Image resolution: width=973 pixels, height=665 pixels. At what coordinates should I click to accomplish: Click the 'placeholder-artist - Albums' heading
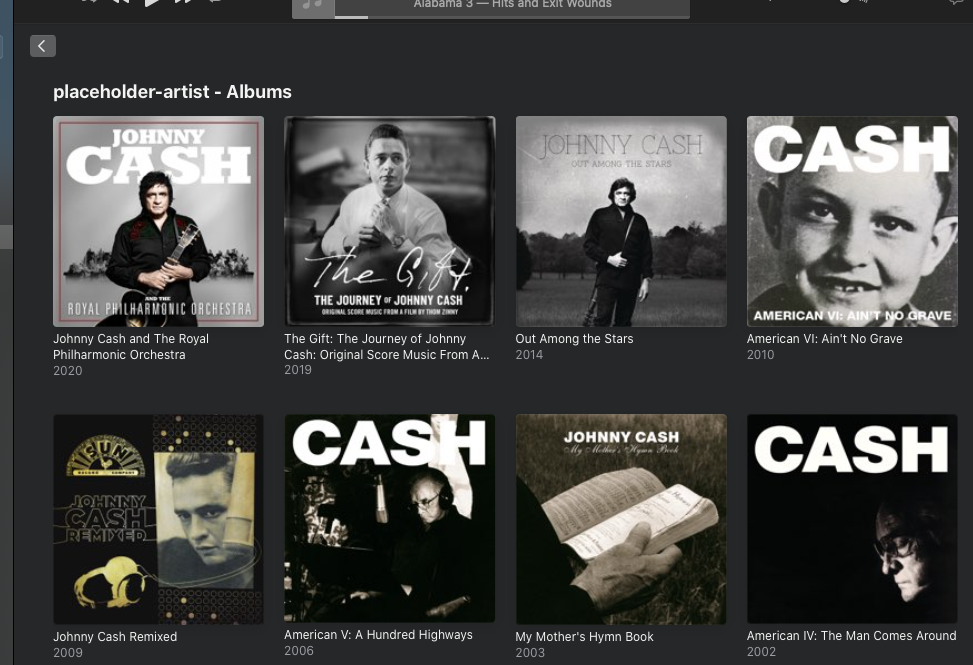[173, 92]
